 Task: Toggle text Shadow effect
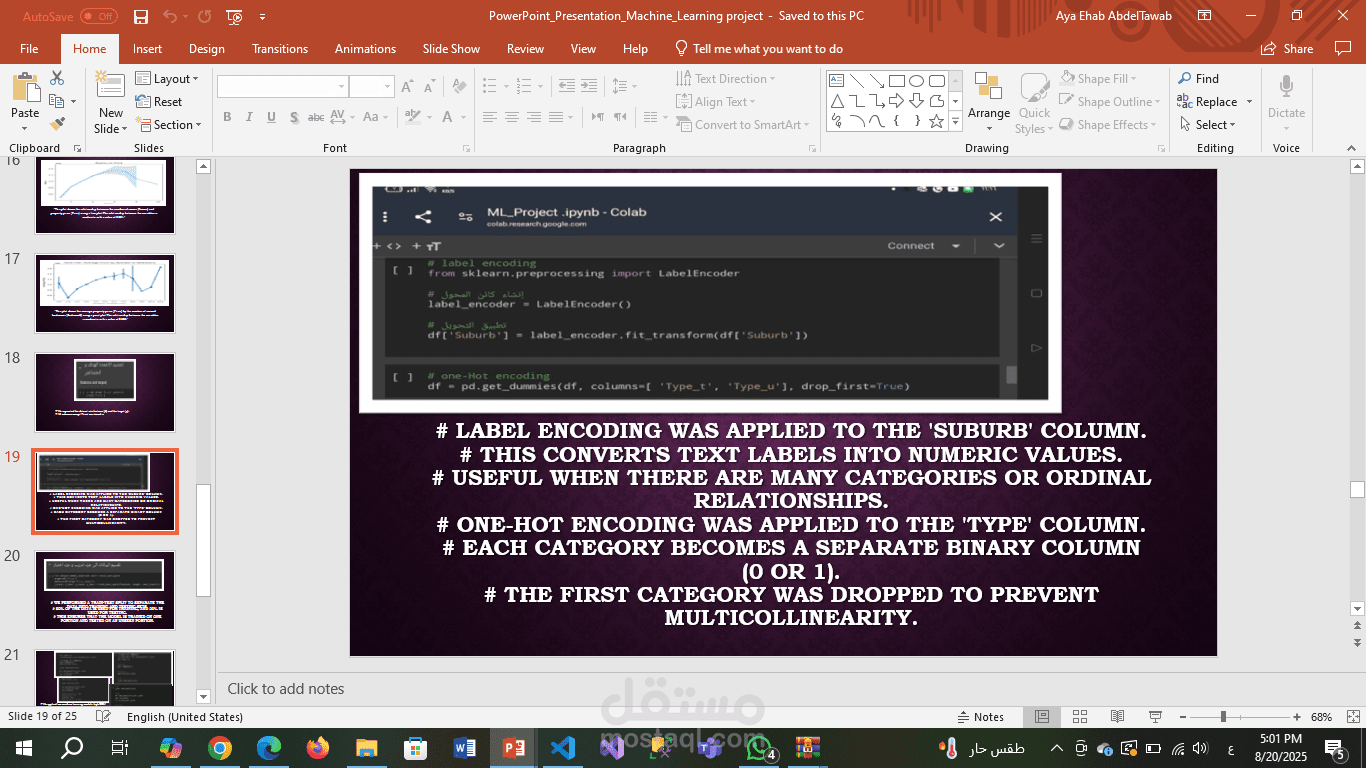[294, 117]
